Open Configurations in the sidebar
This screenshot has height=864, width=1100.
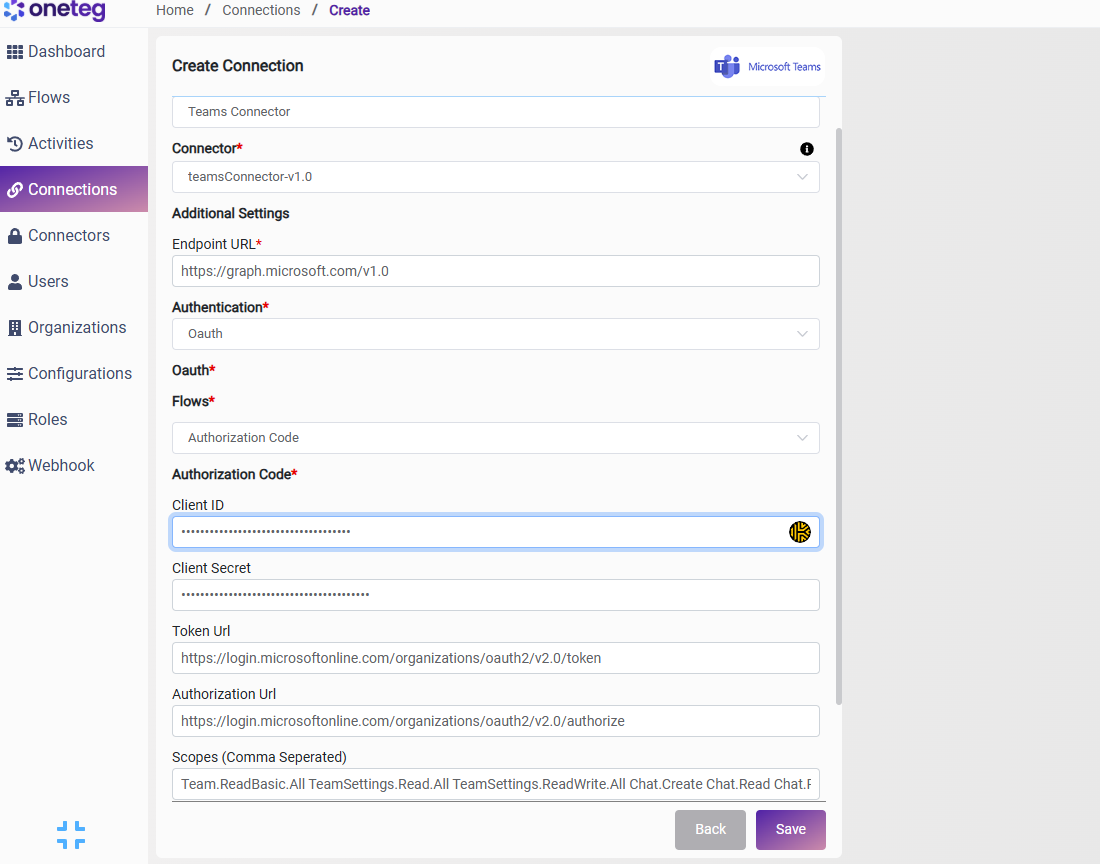click(74, 374)
